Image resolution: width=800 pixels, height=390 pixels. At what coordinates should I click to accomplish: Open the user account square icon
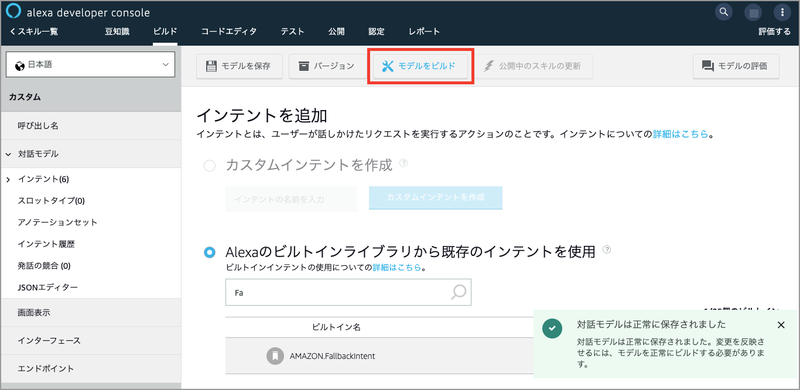(x=753, y=12)
